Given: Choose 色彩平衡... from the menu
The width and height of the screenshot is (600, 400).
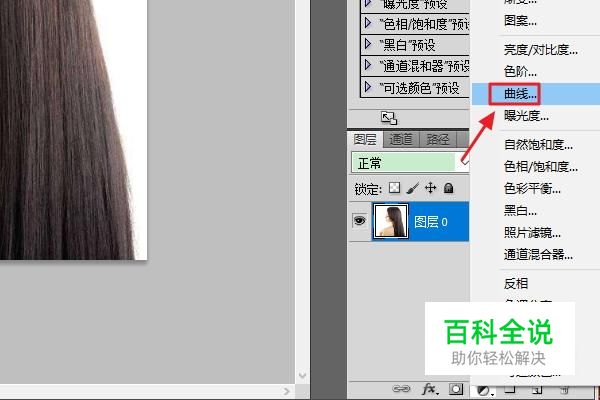Looking at the screenshot, I should [532, 188].
